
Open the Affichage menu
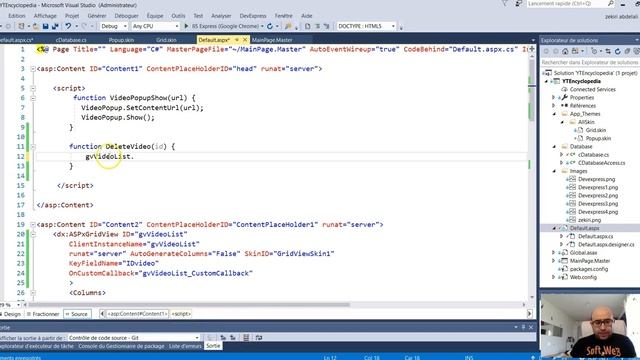tap(45, 16)
